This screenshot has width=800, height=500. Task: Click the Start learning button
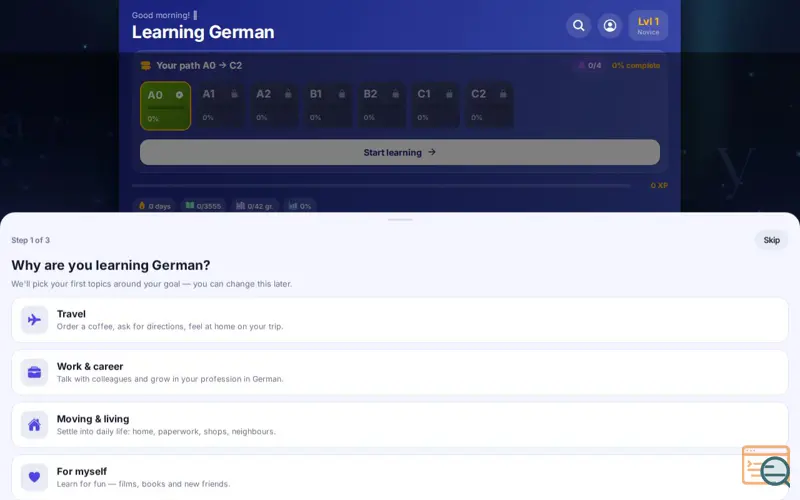tap(399, 152)
